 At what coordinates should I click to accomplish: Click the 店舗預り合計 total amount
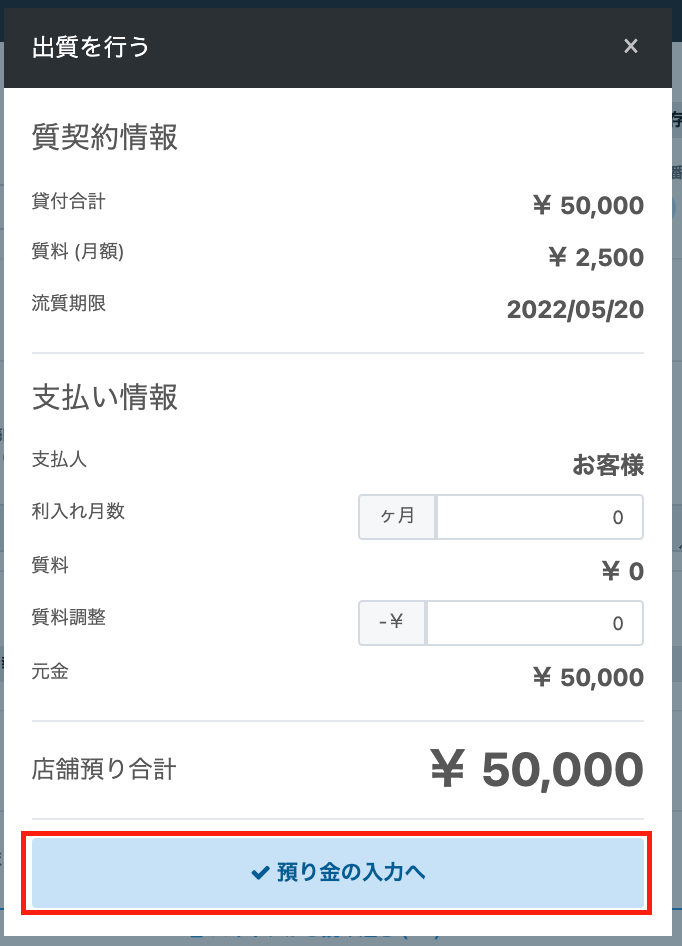(x=536, y=769)
